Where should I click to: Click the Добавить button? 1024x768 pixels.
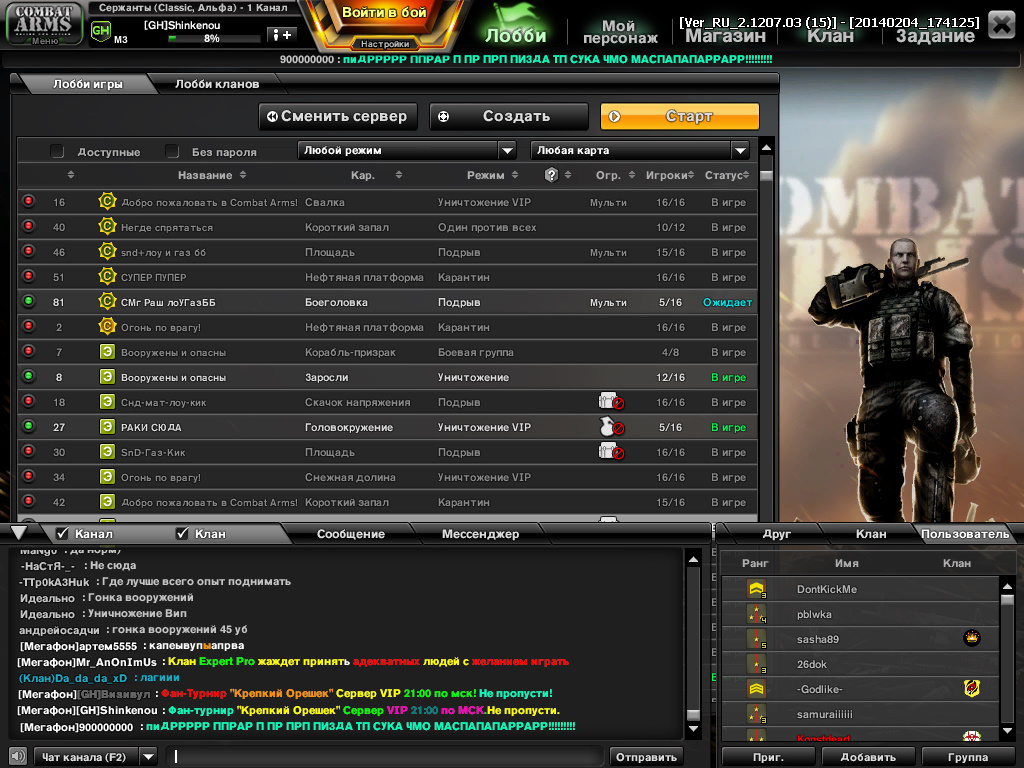[x=868, y=757]
